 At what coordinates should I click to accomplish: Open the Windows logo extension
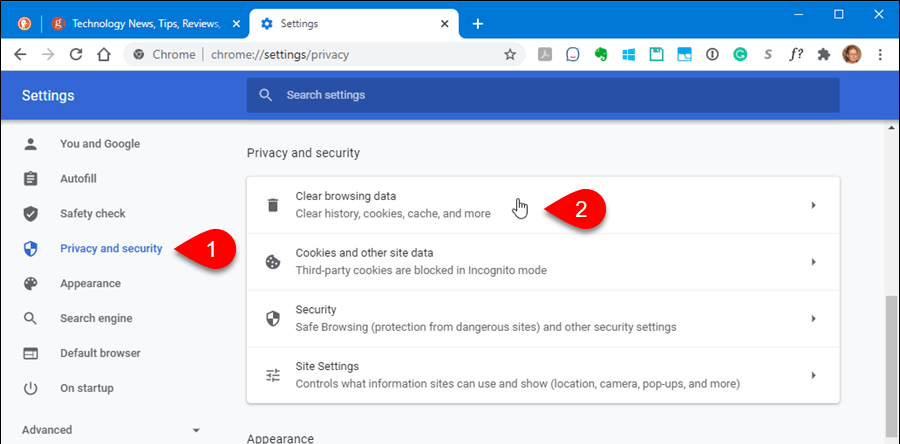pos(629,54)
